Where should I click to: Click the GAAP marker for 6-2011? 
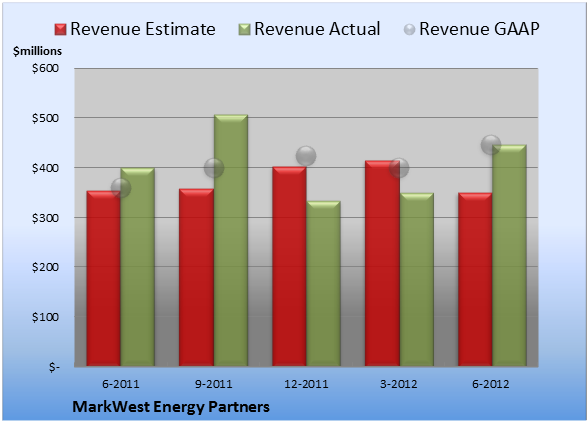coord(121,188)
